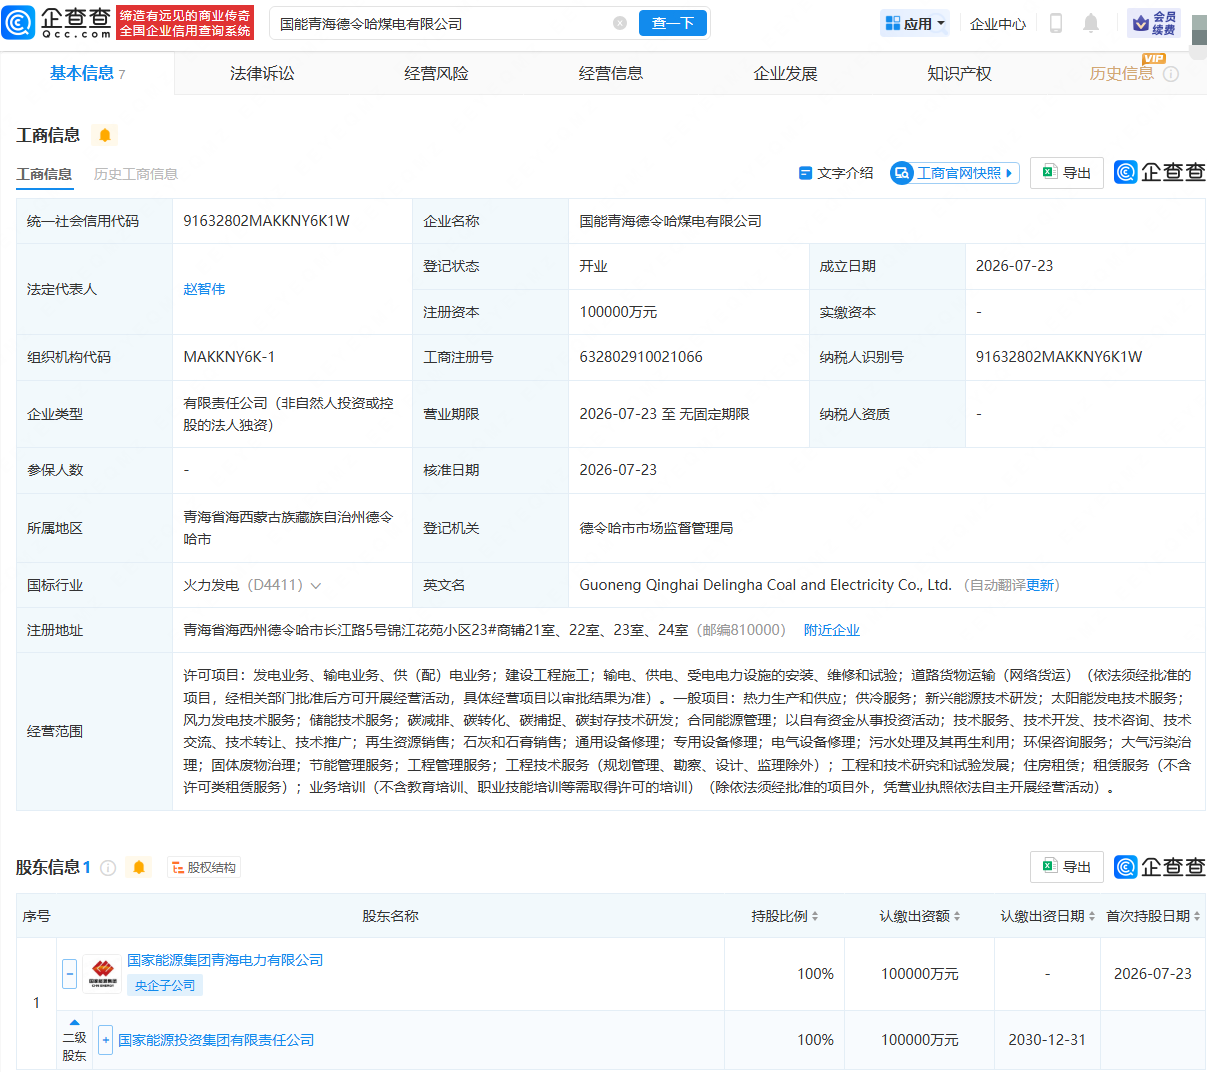Collapse the 国家能源集团青海电力有限公司 shareholder row

coord(69,974)
